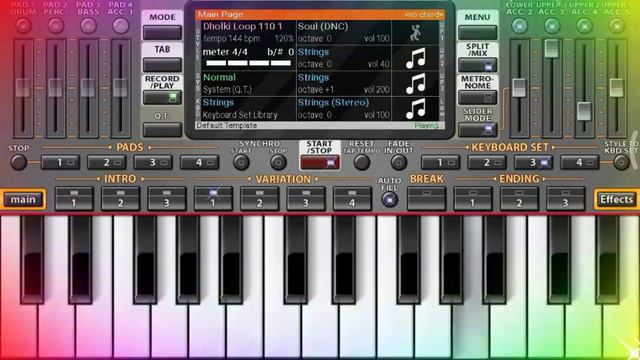The height and width of the screenshot is (360, 640).
Task: Click the SYNCHRO STOP round button
Action: (x=278, y=162)
